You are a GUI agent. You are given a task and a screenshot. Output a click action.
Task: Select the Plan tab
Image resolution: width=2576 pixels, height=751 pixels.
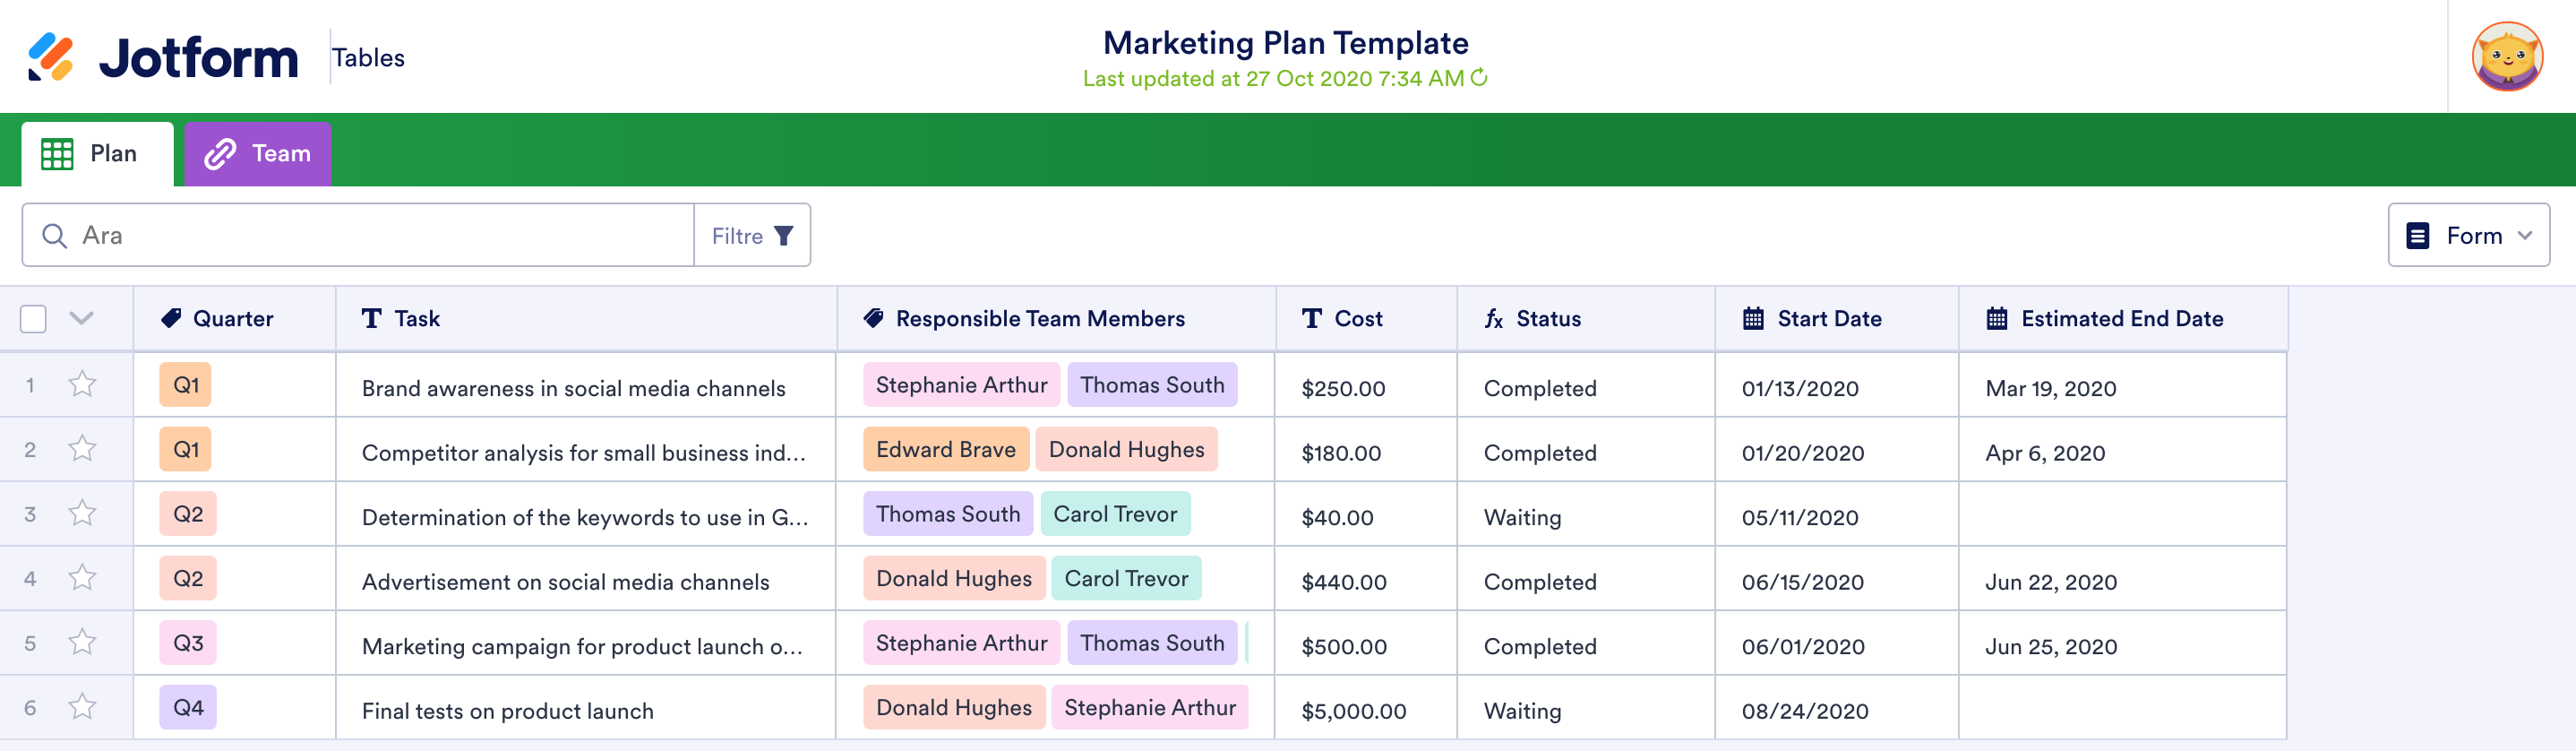click(x=98, y=154)
